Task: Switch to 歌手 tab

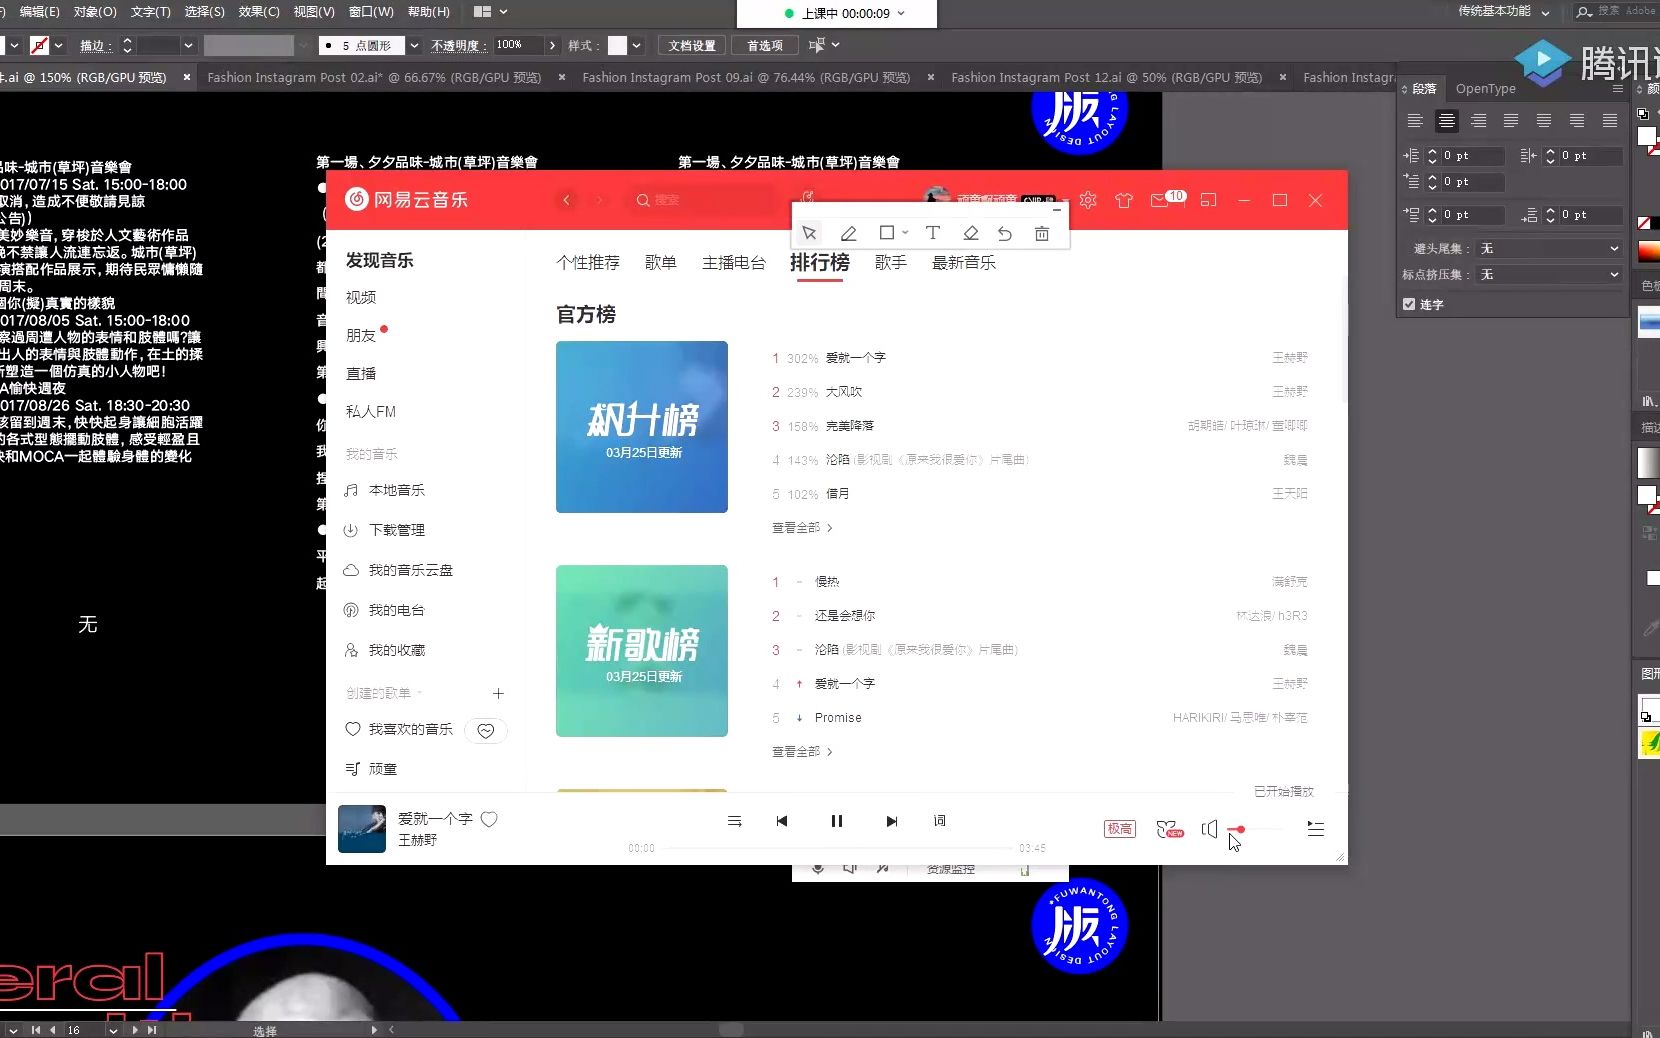Action: pos(890,262)
